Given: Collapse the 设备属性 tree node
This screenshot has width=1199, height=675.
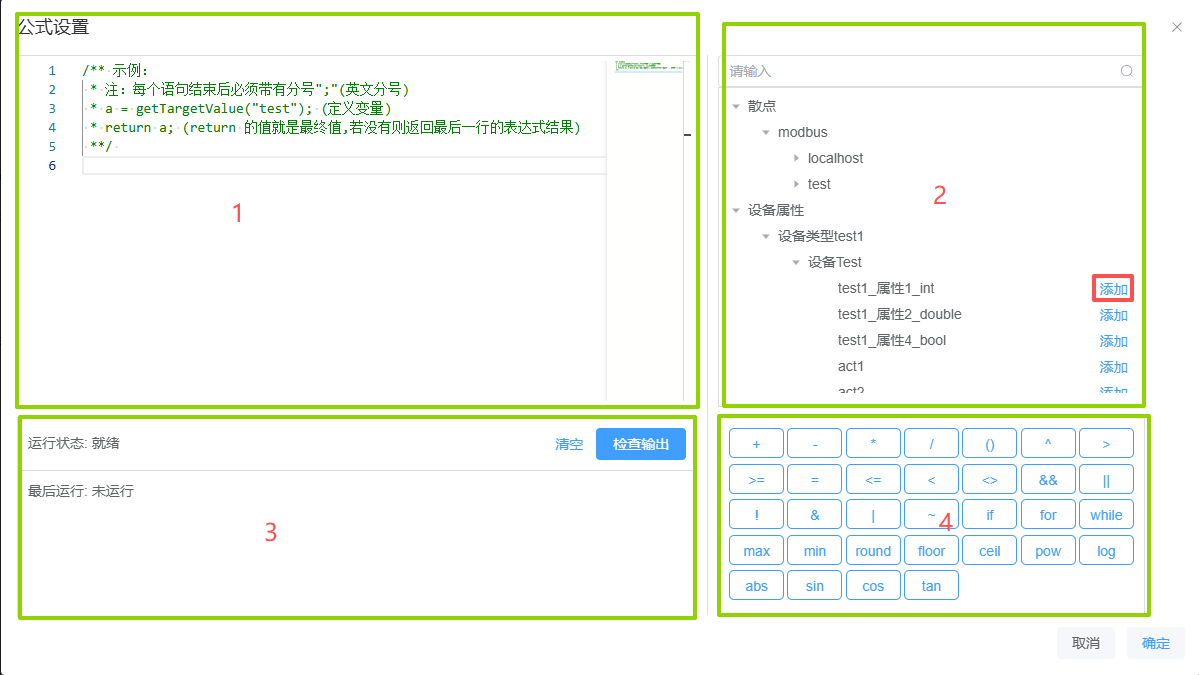Looking at the screenshot, I should pyautogui.click(x=736, y=210).
